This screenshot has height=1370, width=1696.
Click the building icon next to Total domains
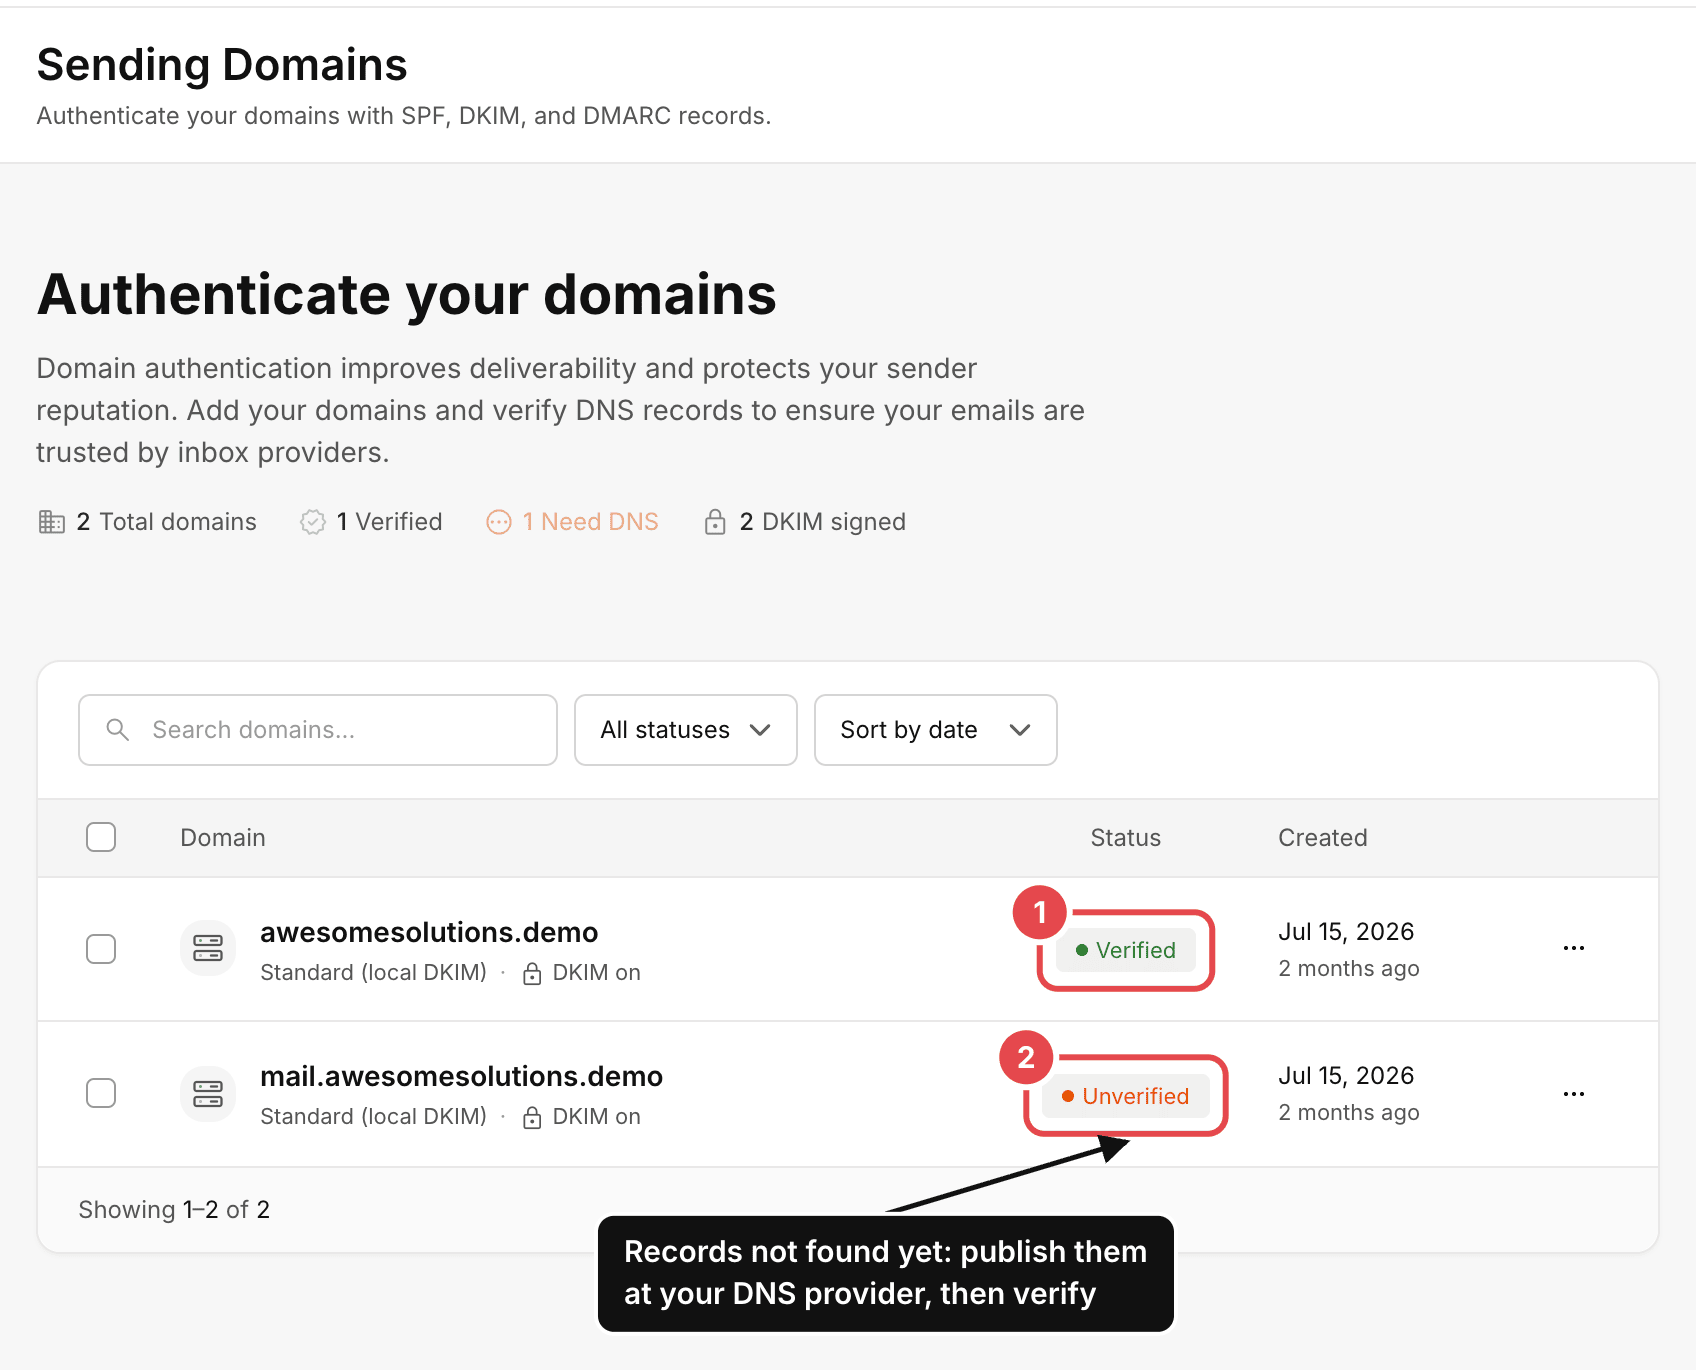(x=51, y=522)
